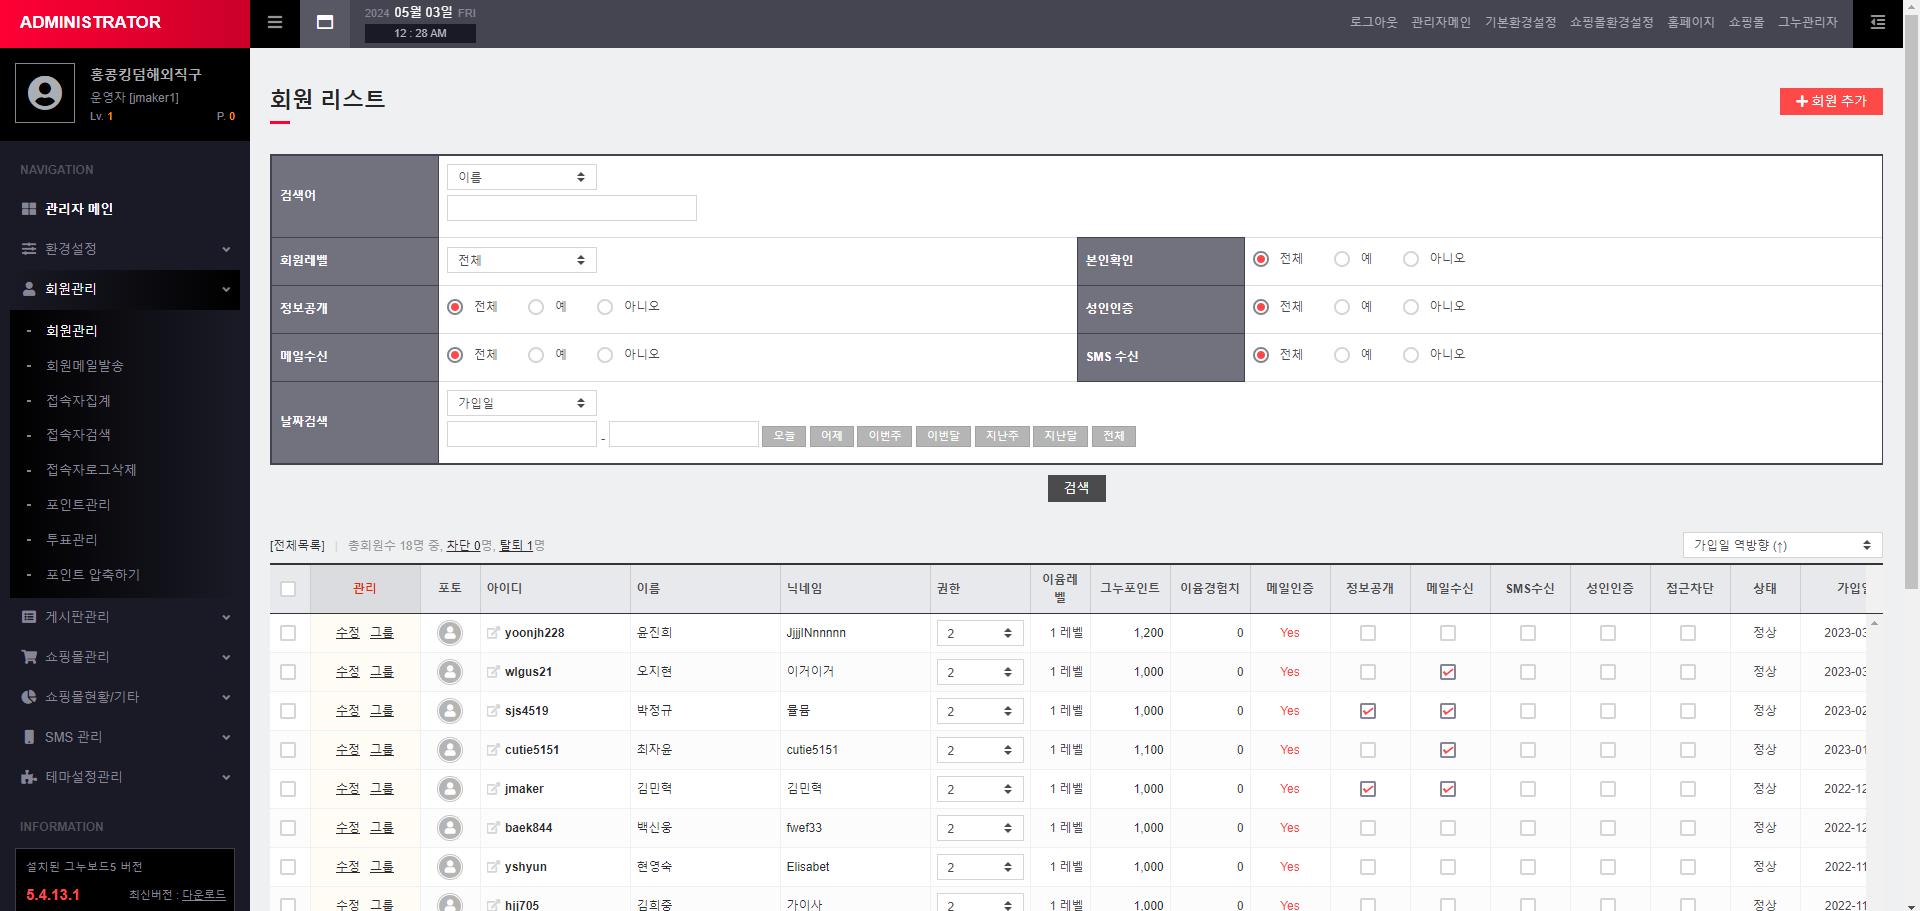Screen dimensions: 1920x911
Task: Click the 검색 search button
Action: (x=1076, y=488)
